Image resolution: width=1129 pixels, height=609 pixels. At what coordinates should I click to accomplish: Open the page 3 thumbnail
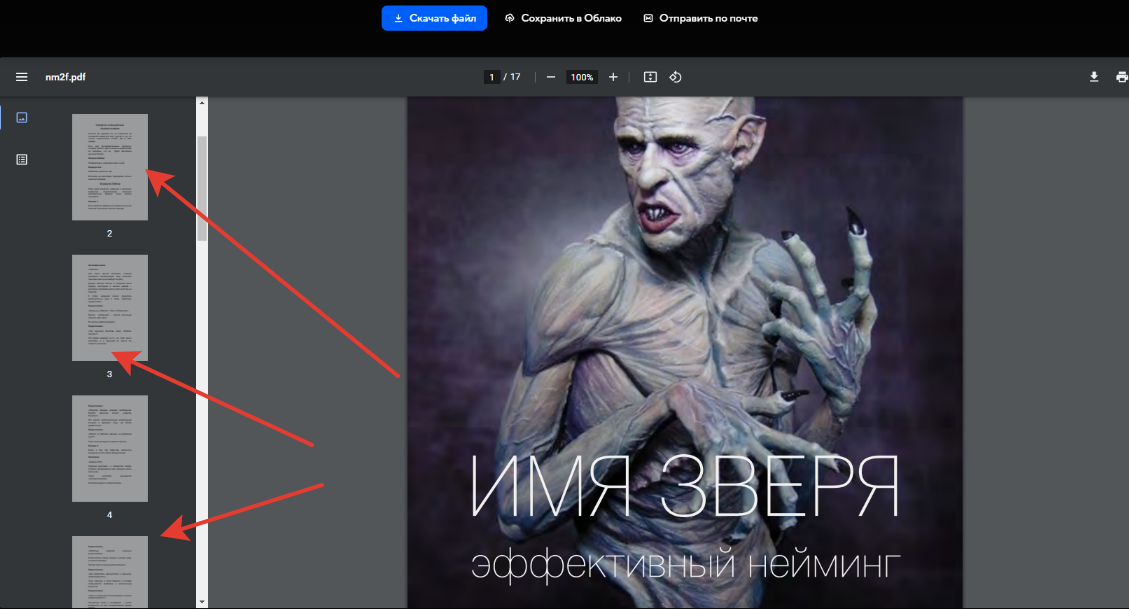[109, 307]
